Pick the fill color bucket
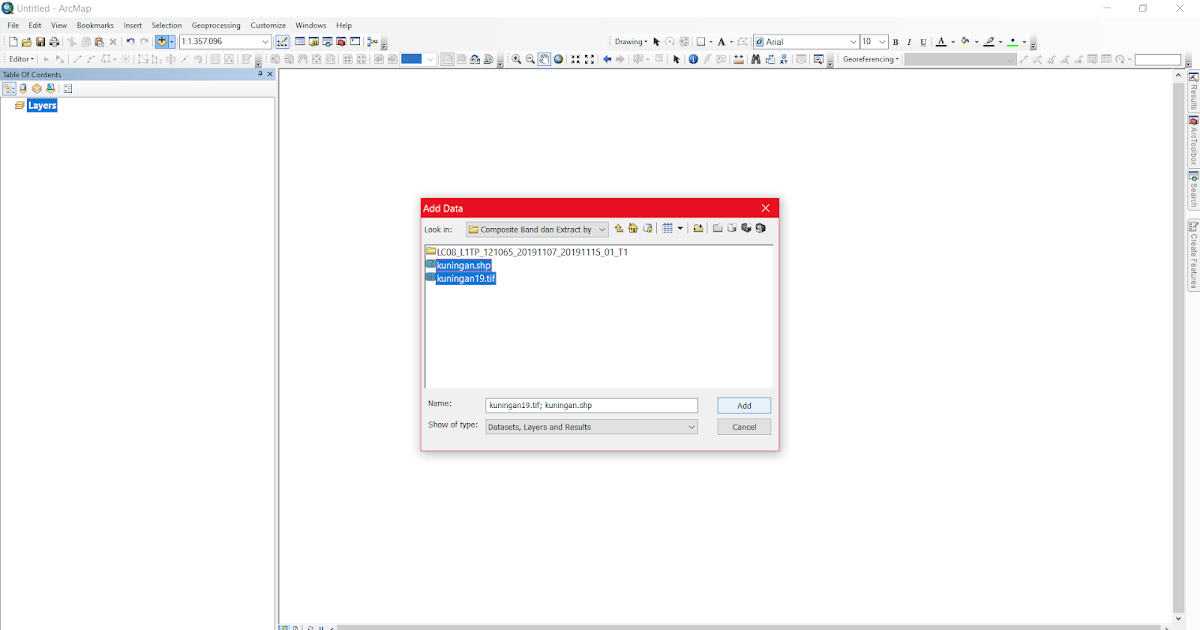Viewport: 1200px width, 630px height. (x=965, y=42)
